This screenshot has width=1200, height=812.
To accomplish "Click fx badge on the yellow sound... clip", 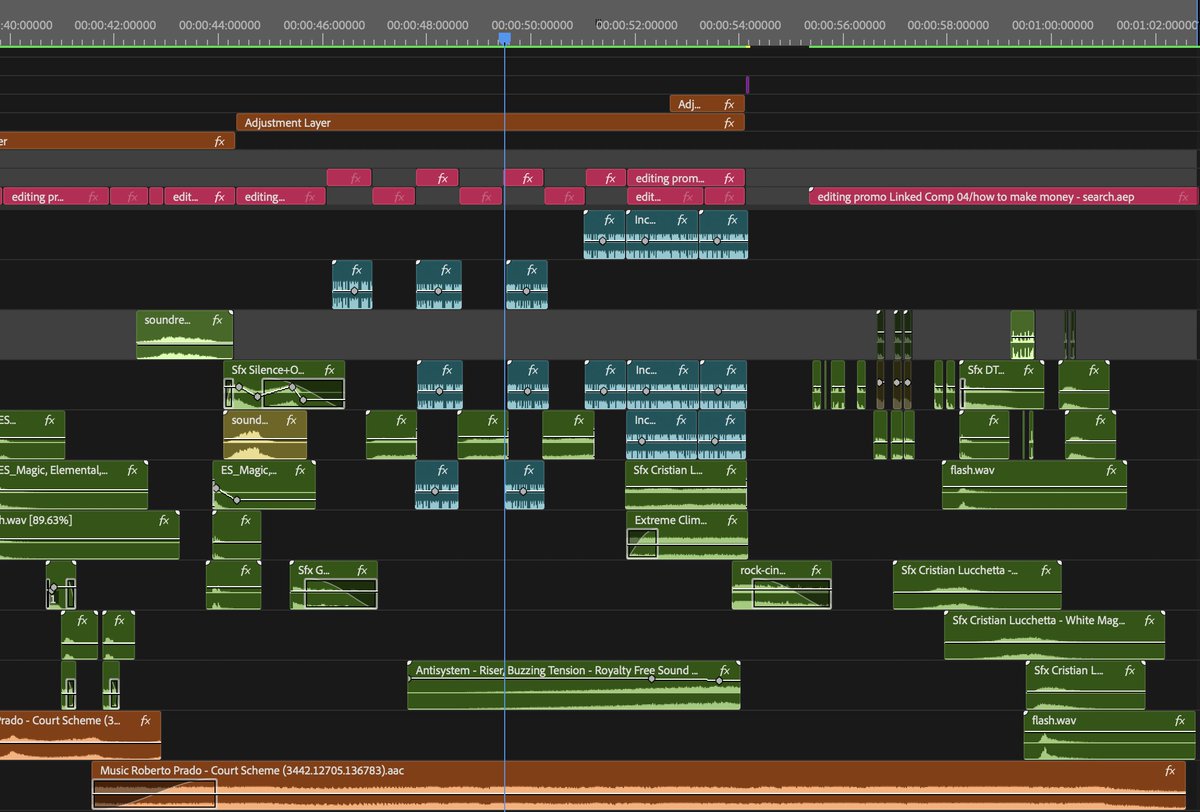I will pyautogui.click(x=291, y=421).
